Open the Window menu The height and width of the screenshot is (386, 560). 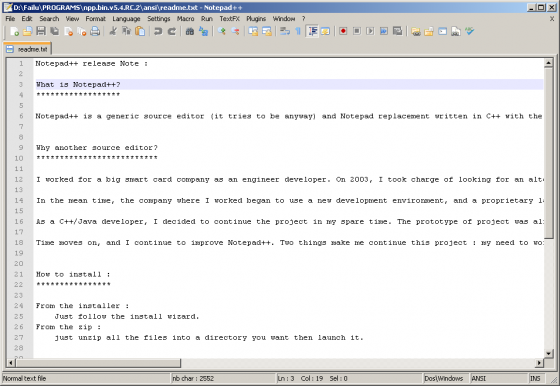(x=284, y=19)
